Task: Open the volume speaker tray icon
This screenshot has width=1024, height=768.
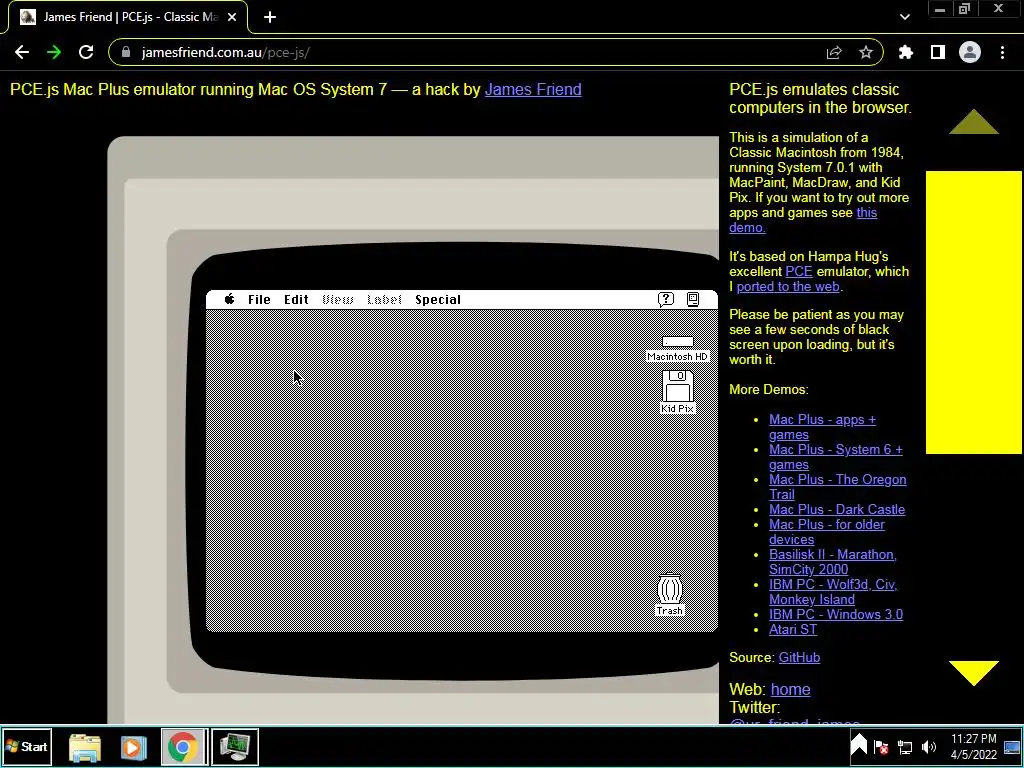Action: pyautogui.click(x=929, y=746)
